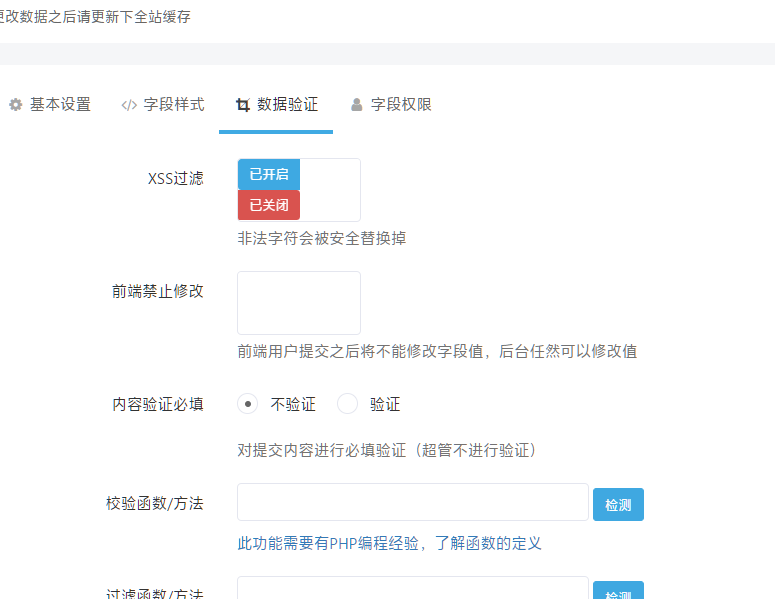Click the user icon beside 字段权限

356,105
